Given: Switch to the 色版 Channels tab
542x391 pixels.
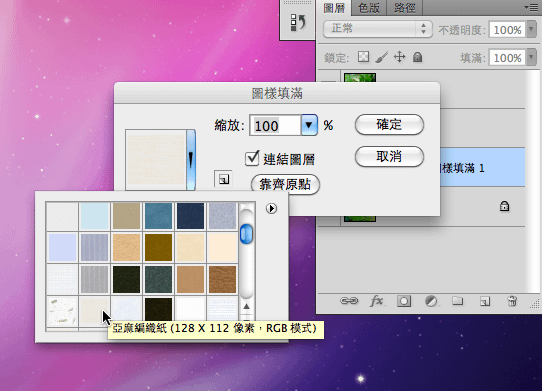Looking at the screenshot, I should tap(369, 8).
